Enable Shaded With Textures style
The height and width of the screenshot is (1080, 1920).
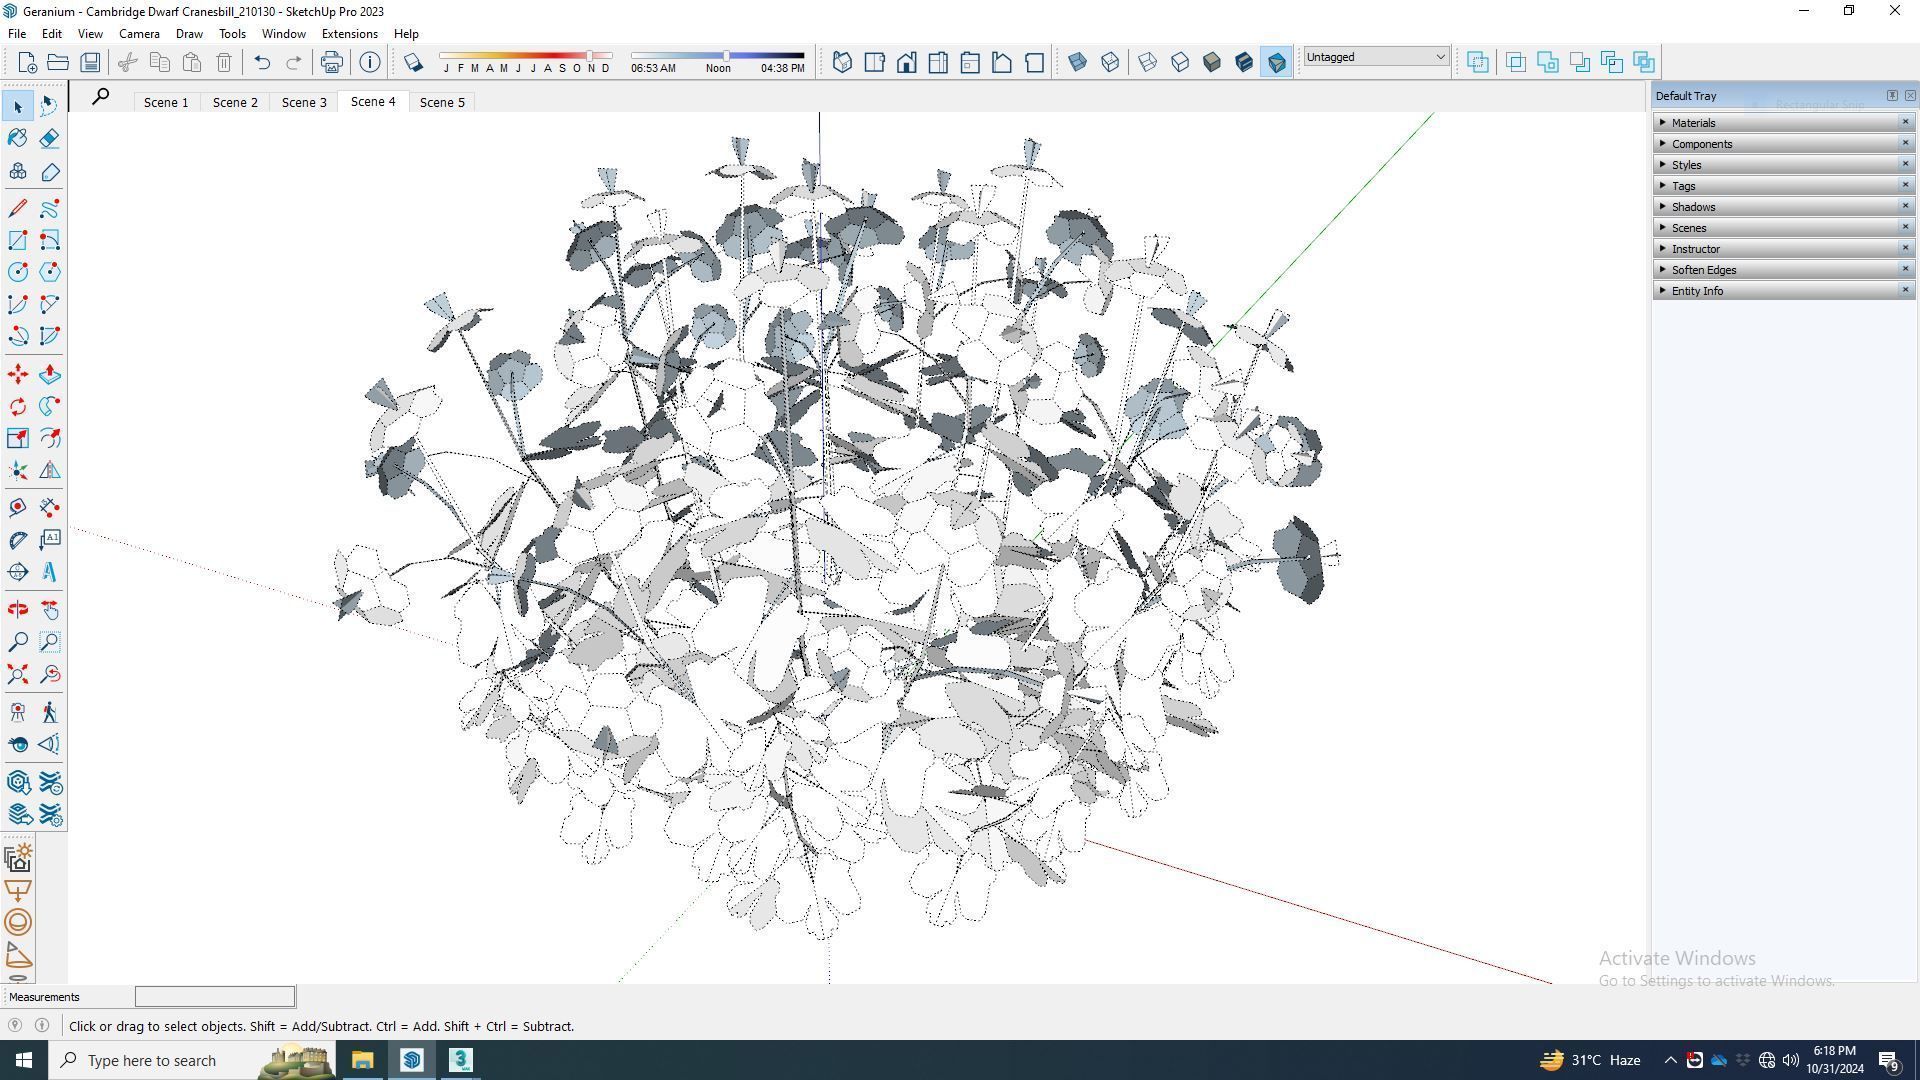1243,62
